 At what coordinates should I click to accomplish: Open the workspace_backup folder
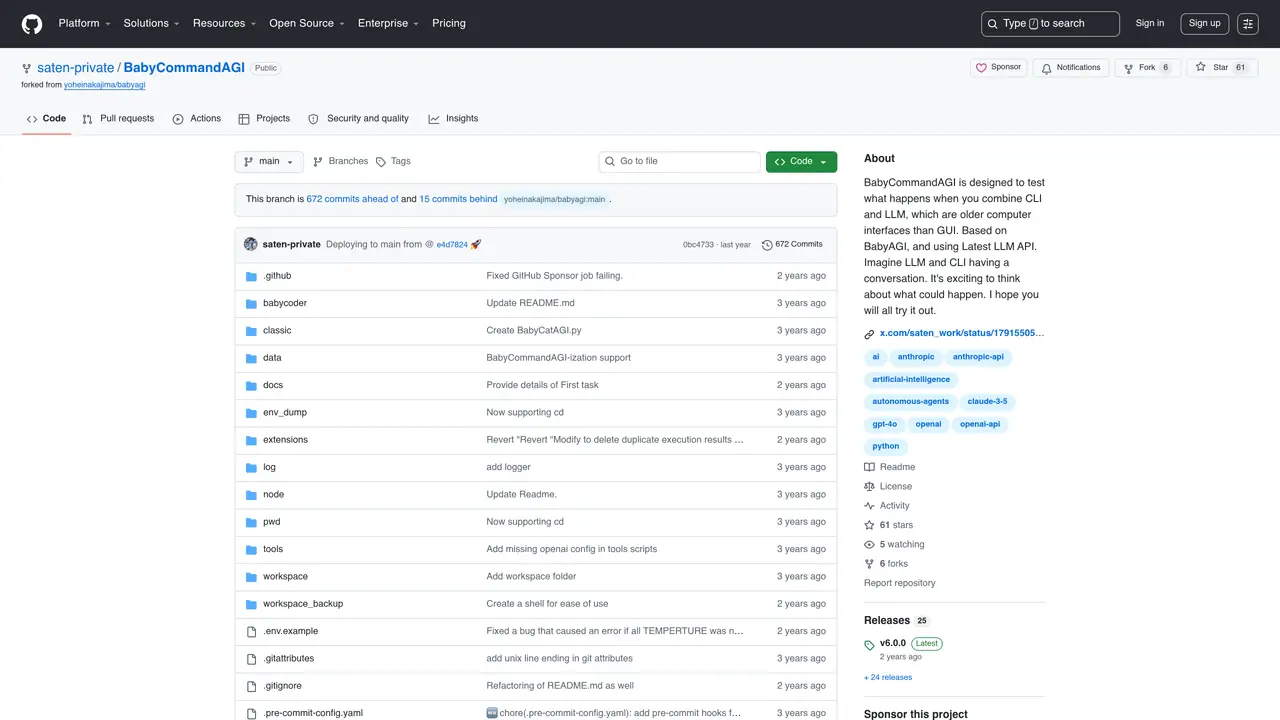pyautogui.click(x=303, y=604)
